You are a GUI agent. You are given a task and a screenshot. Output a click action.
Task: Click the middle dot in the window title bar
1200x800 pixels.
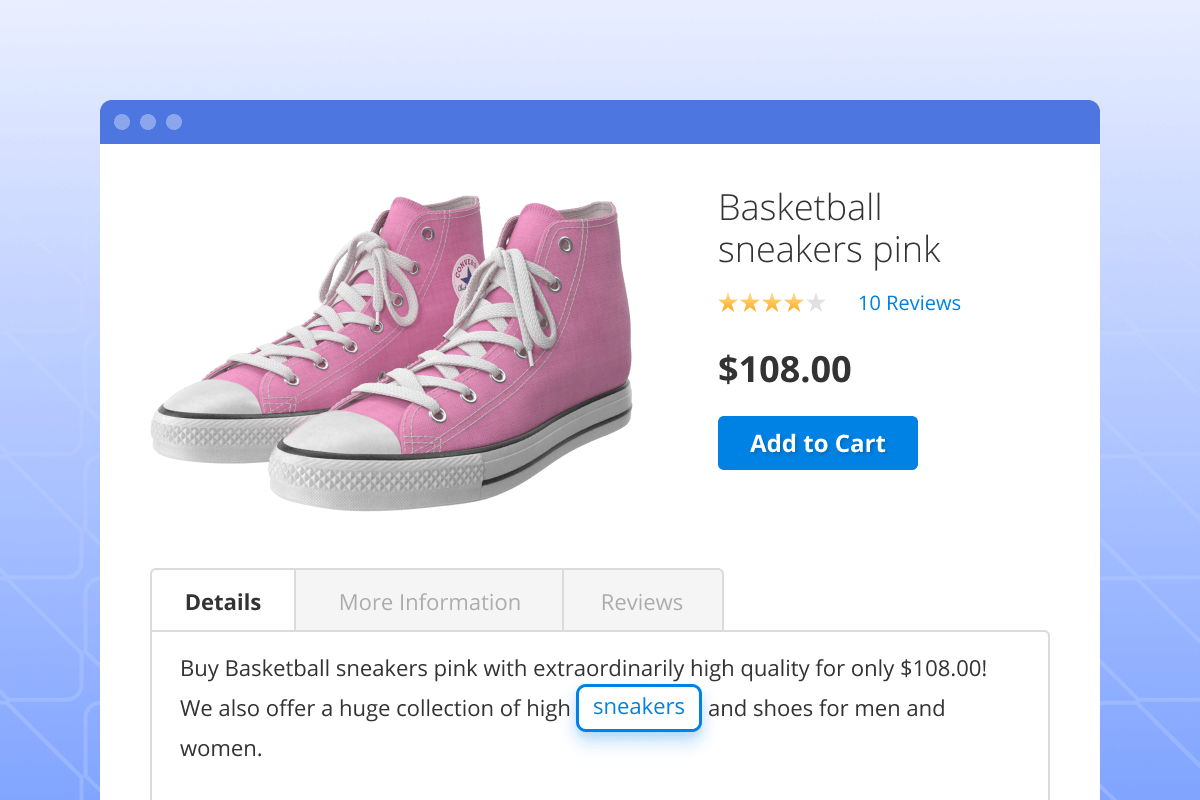pyautogui.click(x=148, y=122)
